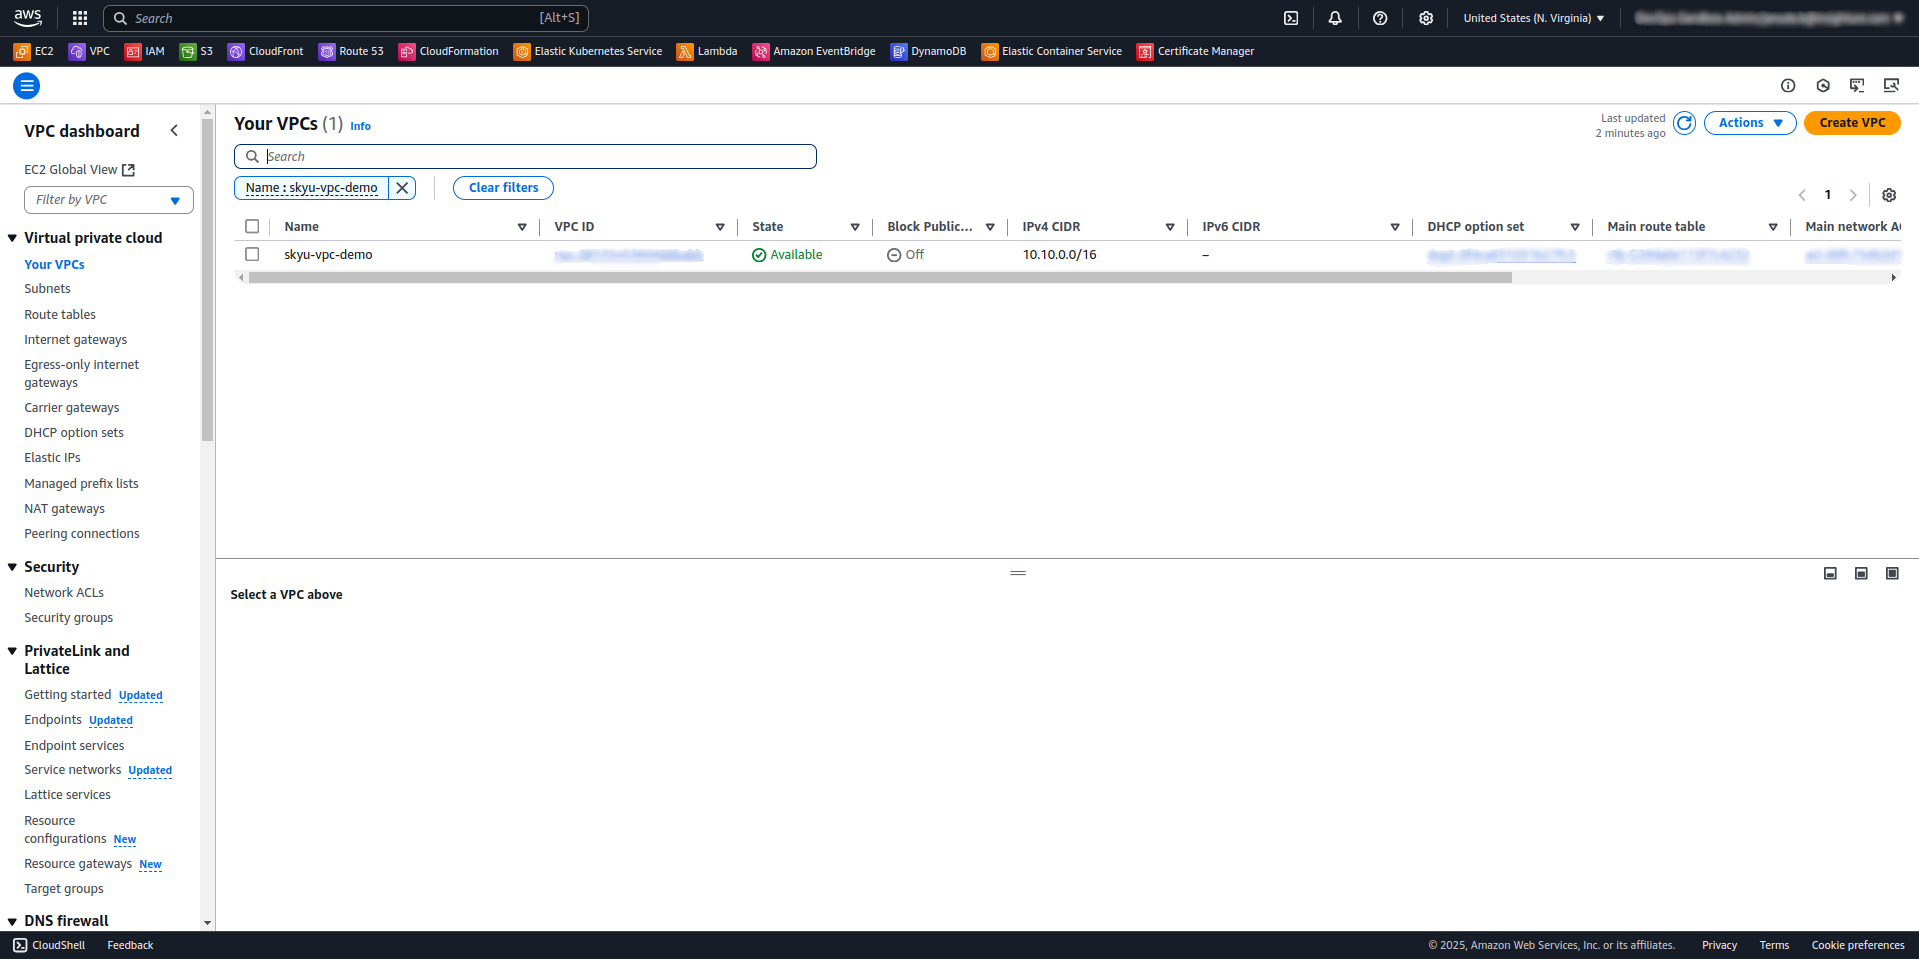Sort by the Name column
Image resolution: width=1919 pixels, height=959 pixels.
tap(522, 227)
